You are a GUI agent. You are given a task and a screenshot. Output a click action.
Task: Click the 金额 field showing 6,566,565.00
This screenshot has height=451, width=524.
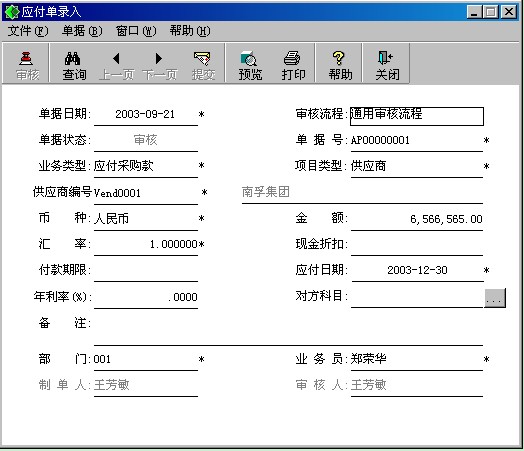coord(417,219)
